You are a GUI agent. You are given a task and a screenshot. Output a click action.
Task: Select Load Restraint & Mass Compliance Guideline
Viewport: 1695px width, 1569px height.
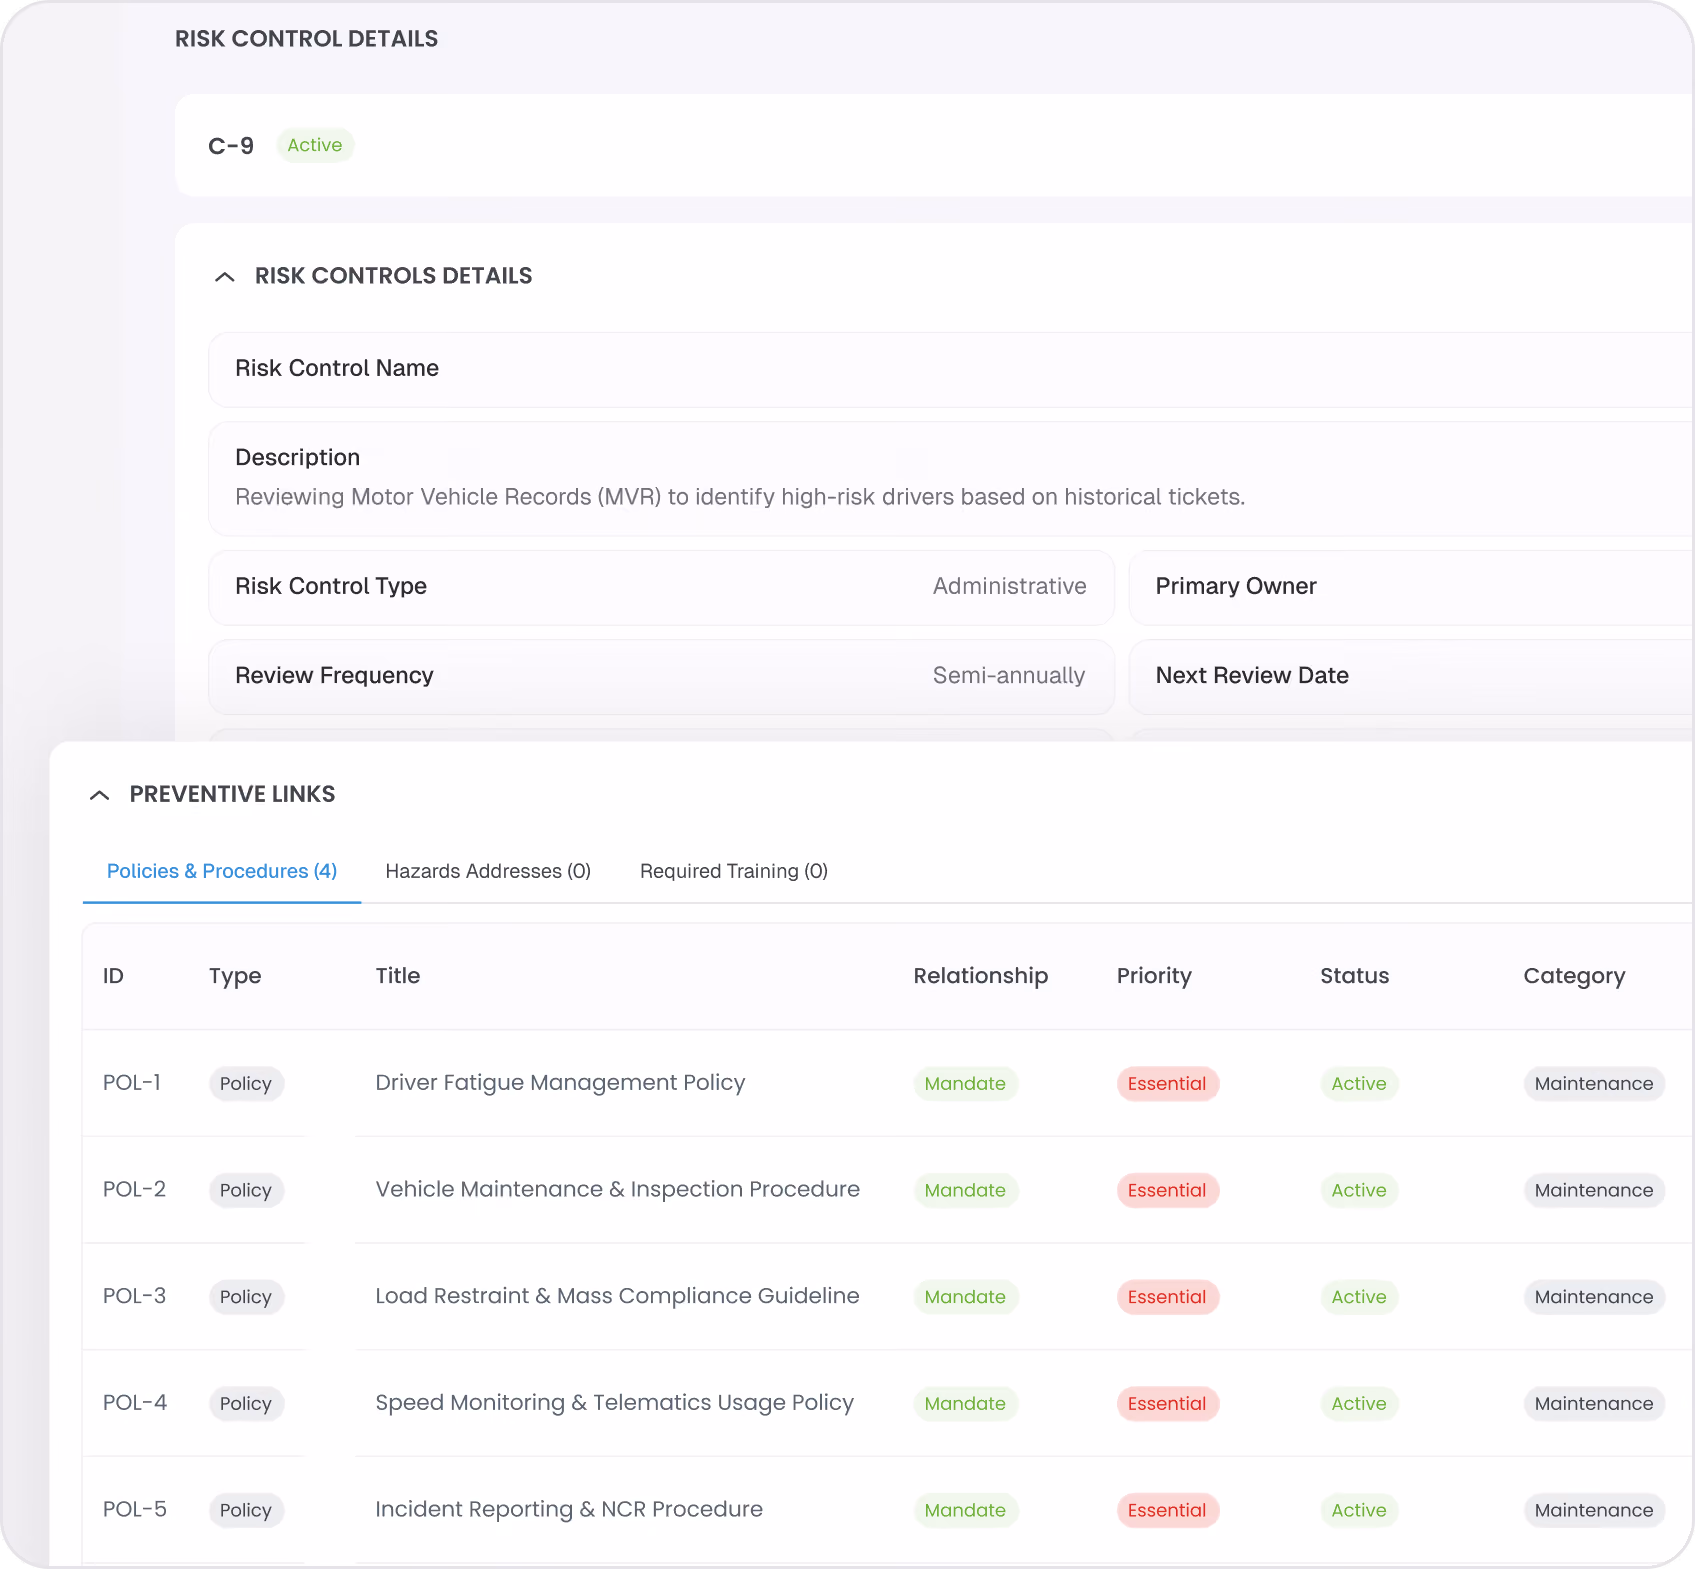[x=617, y=1296]
